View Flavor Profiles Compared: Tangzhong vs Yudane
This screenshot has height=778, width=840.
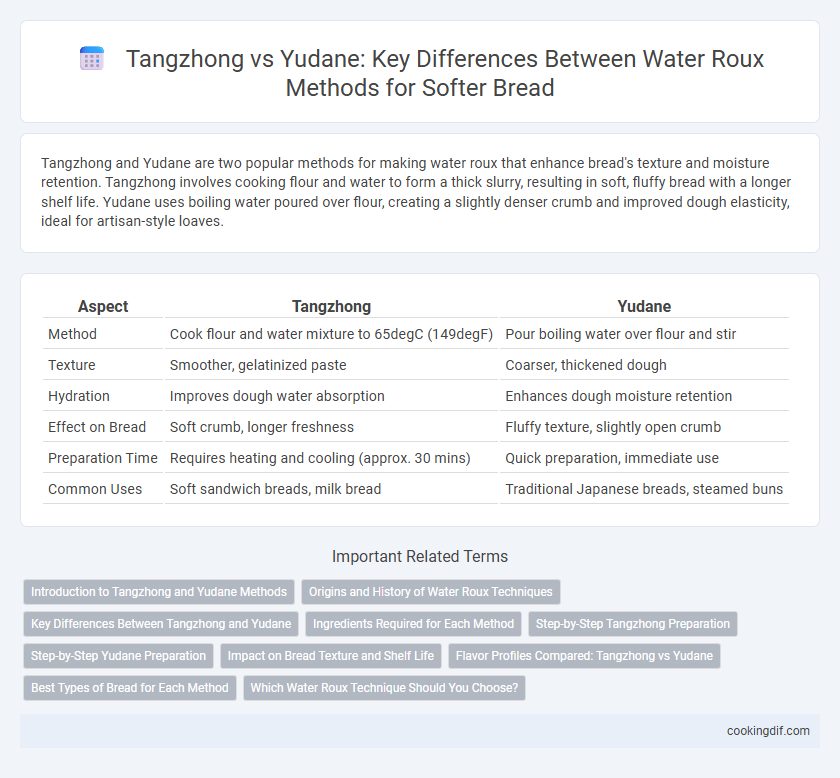point(584,656)
